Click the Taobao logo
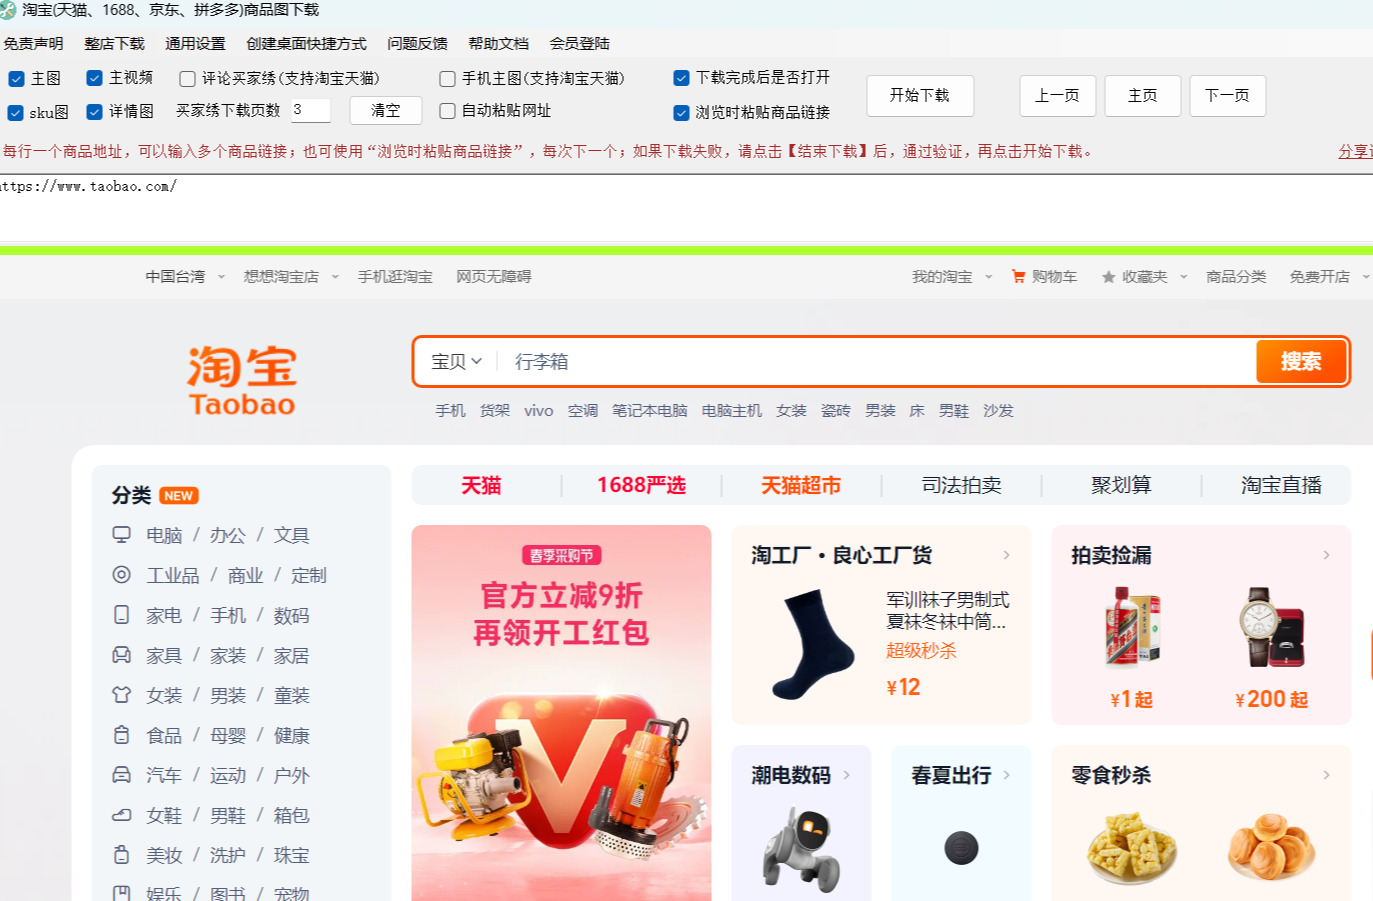The height and width of the screenshot is (901, 1373). 242,381
